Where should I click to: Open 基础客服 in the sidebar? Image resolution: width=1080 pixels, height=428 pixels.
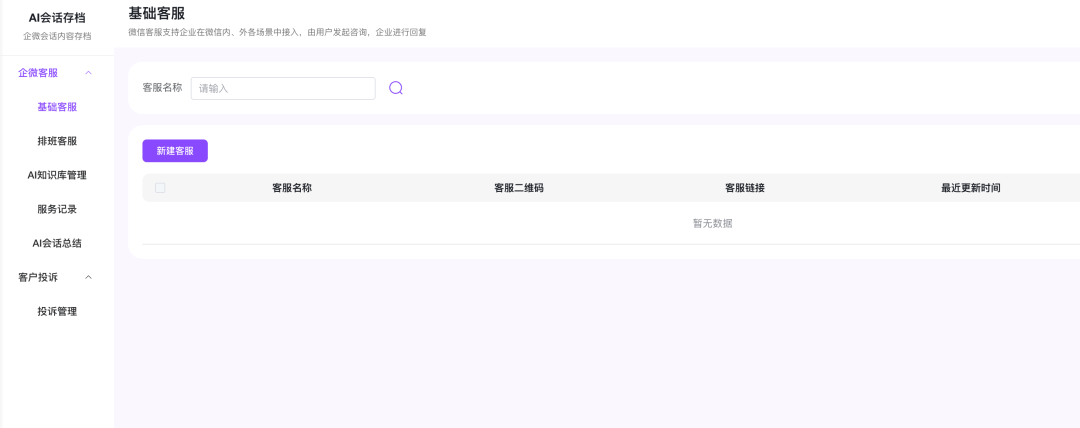[x=57, y=107]
